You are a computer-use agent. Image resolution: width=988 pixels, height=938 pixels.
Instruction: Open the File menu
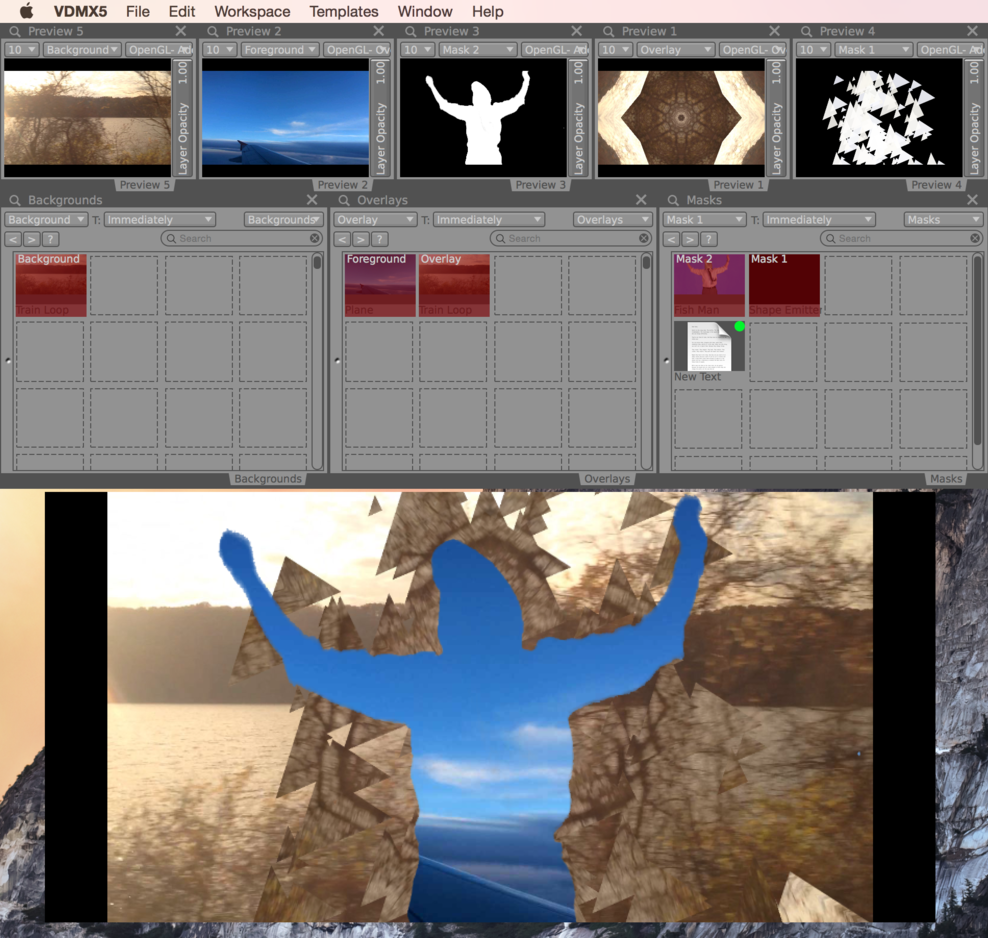point(137,11)
